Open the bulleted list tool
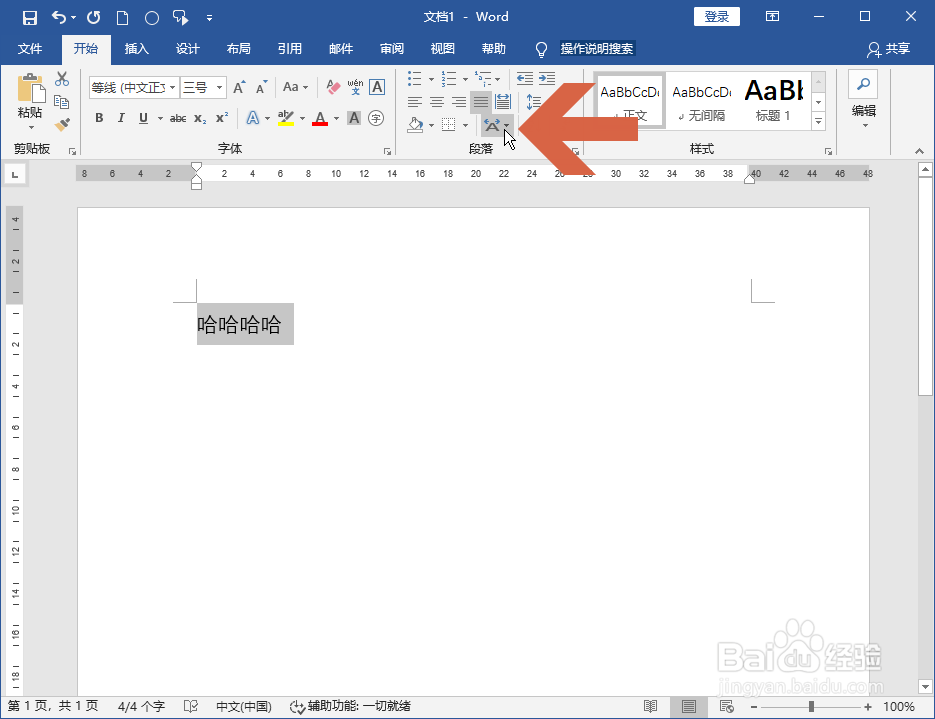This screenshot has height=719, width=935. tap(415, 79)
